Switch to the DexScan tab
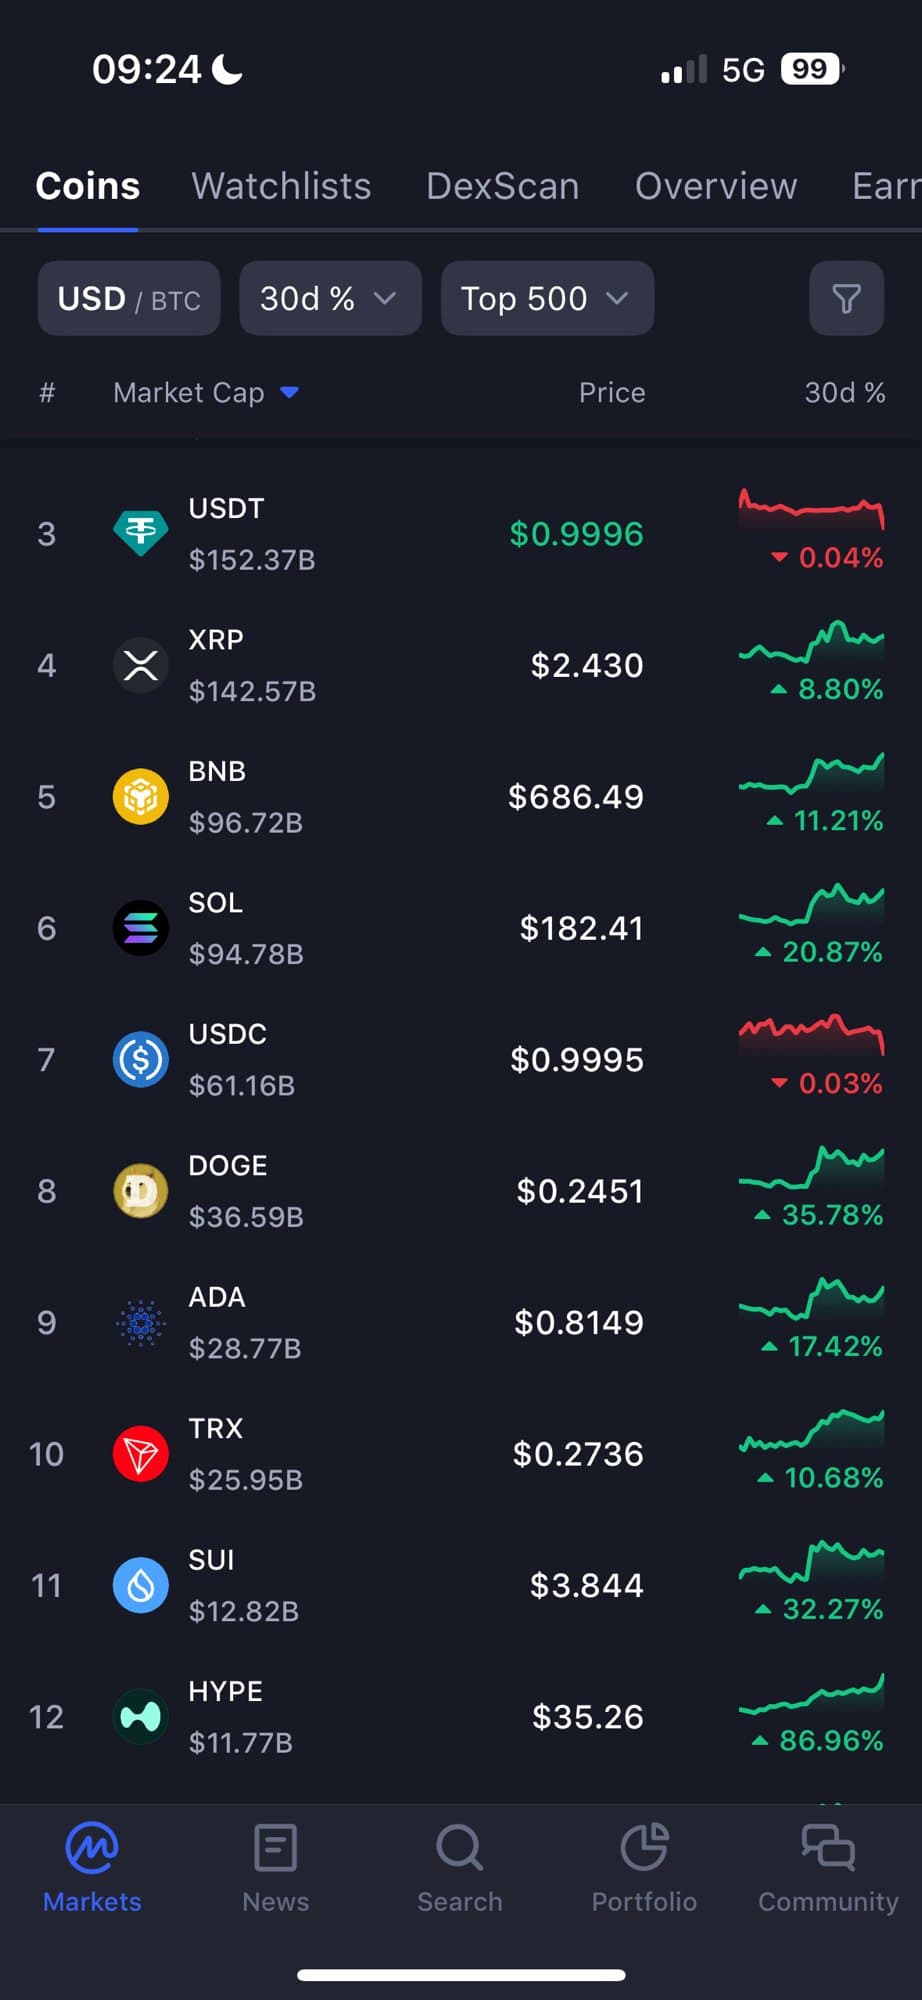Screen dimensions: 922x2000 click(502, 186)
